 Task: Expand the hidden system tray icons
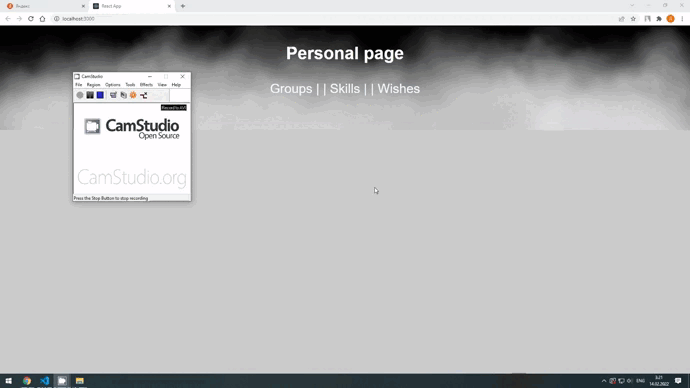tap(604, 381)
